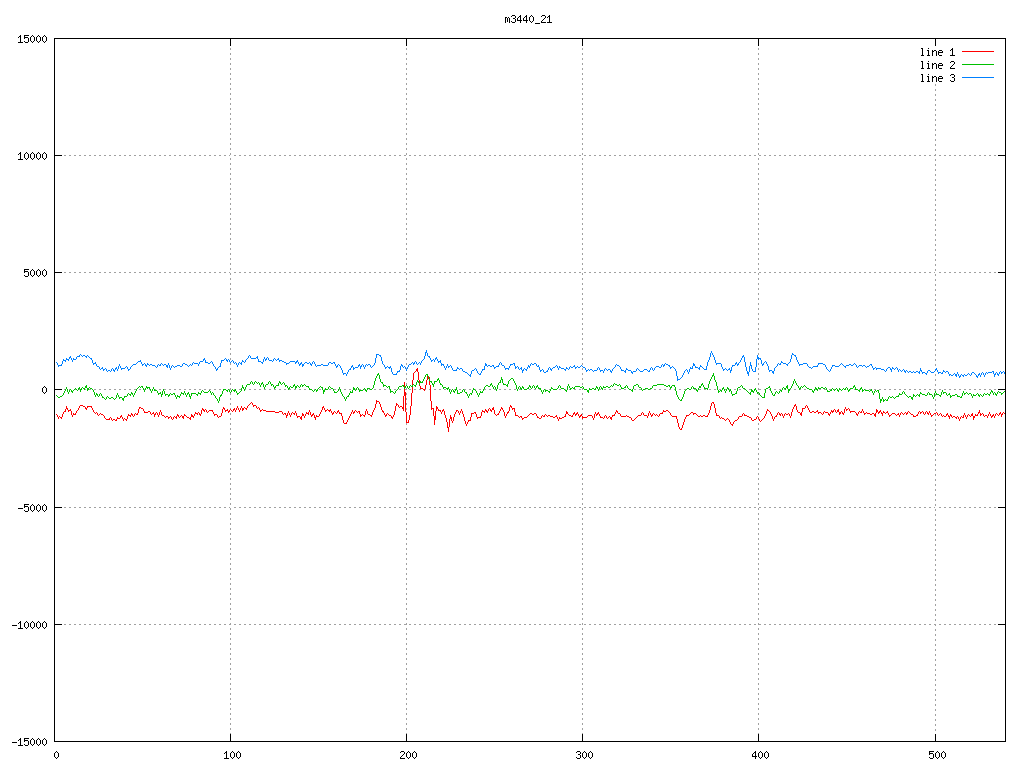Image resolution: width=1024 pixels, height=768 pixels.
Task: Click the line 1 legend color sample
Action: [x=978, y=51]
